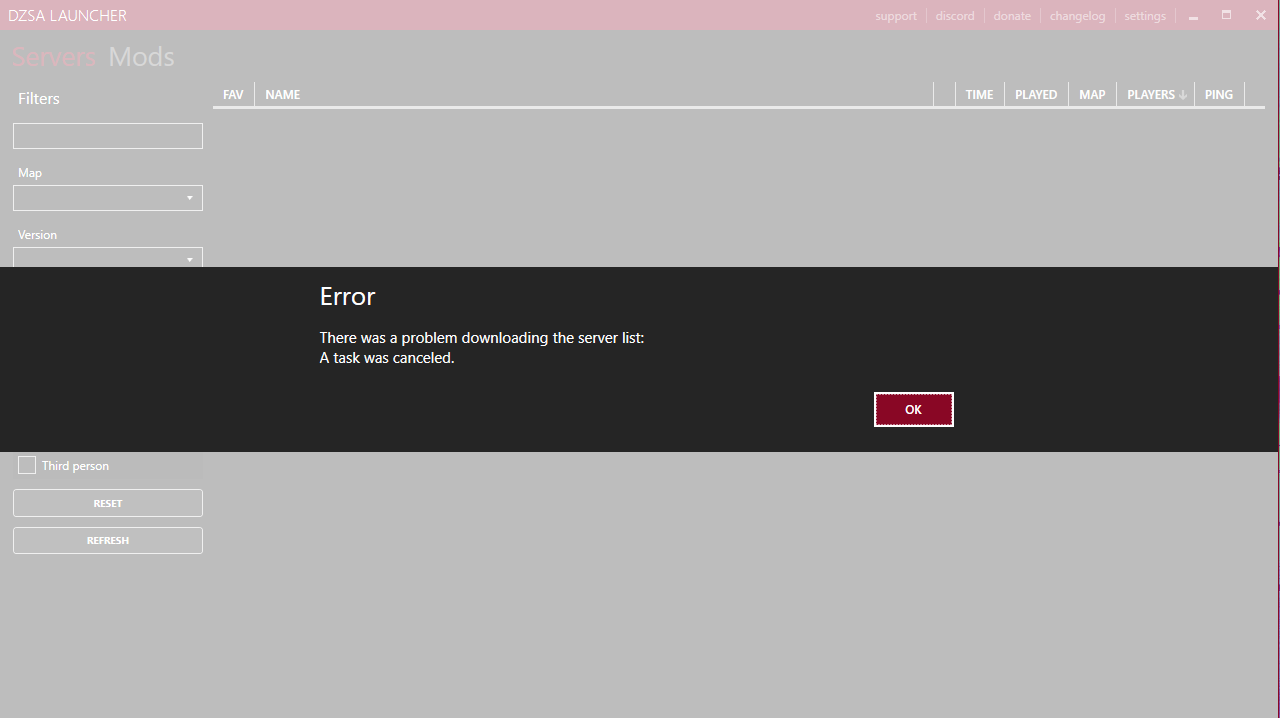This screenshot has width=1280, height=718.
Task: Sort by MAP column header
Action: tap(1092, 94)
